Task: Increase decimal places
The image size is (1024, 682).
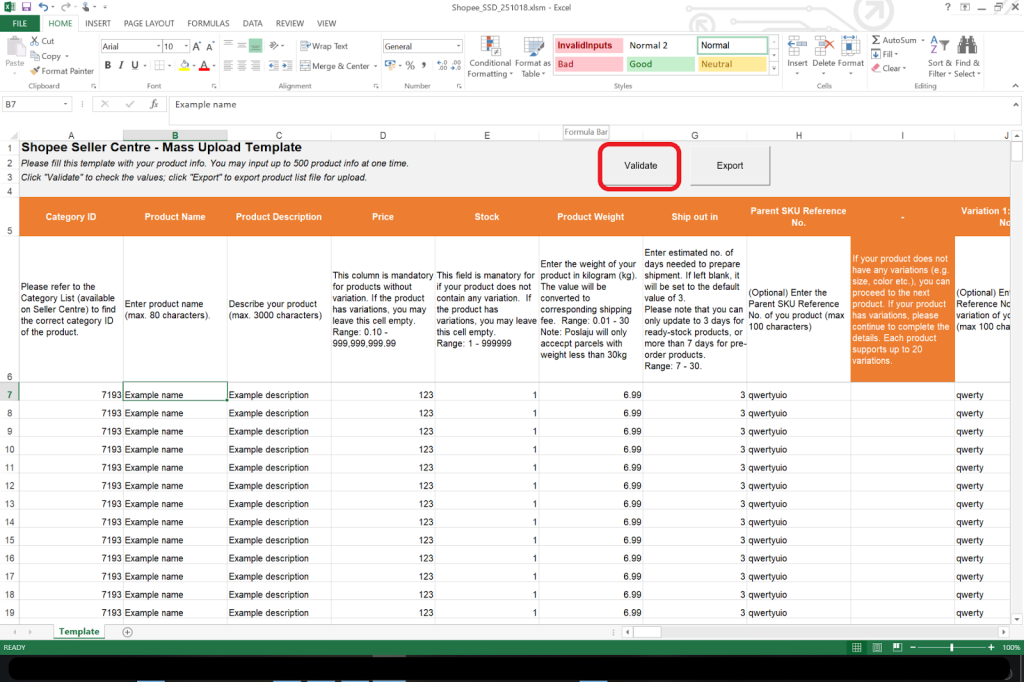Action: [x=442, y=65]
